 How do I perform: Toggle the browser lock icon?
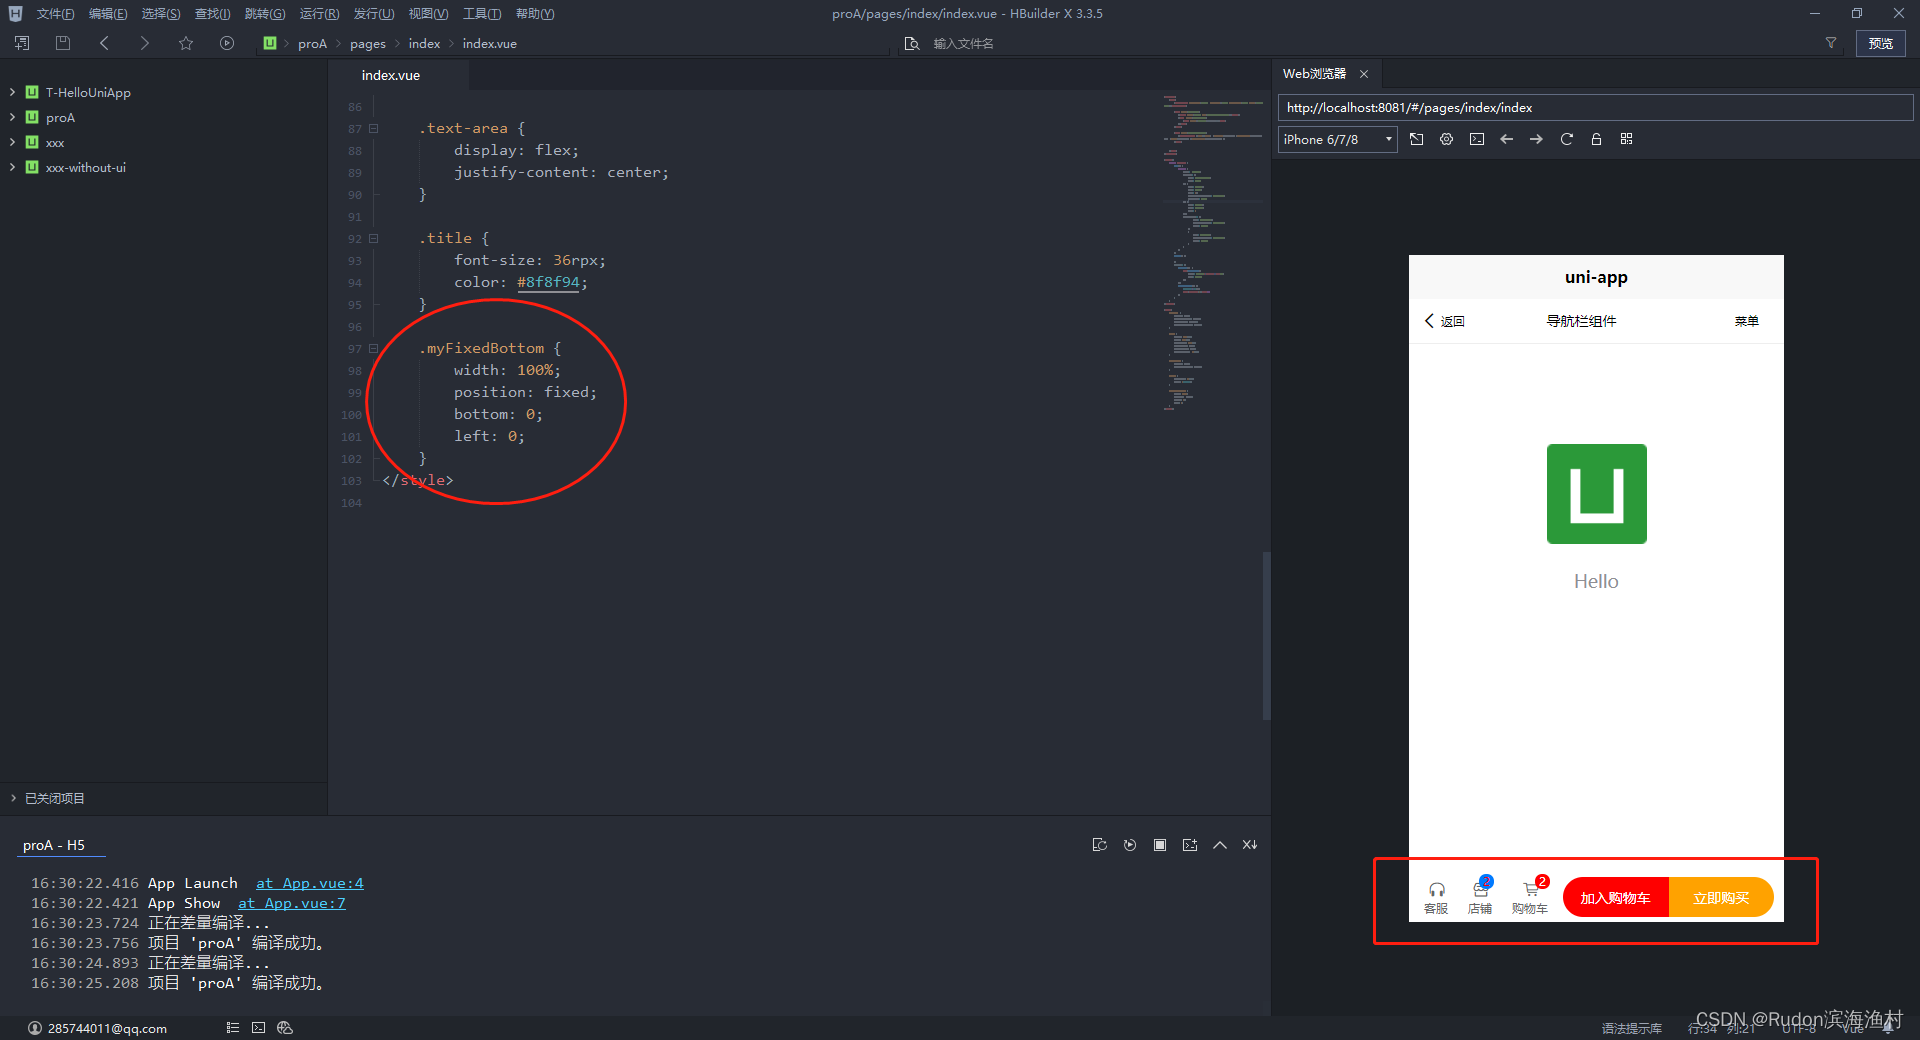(x=1596, y=139)
